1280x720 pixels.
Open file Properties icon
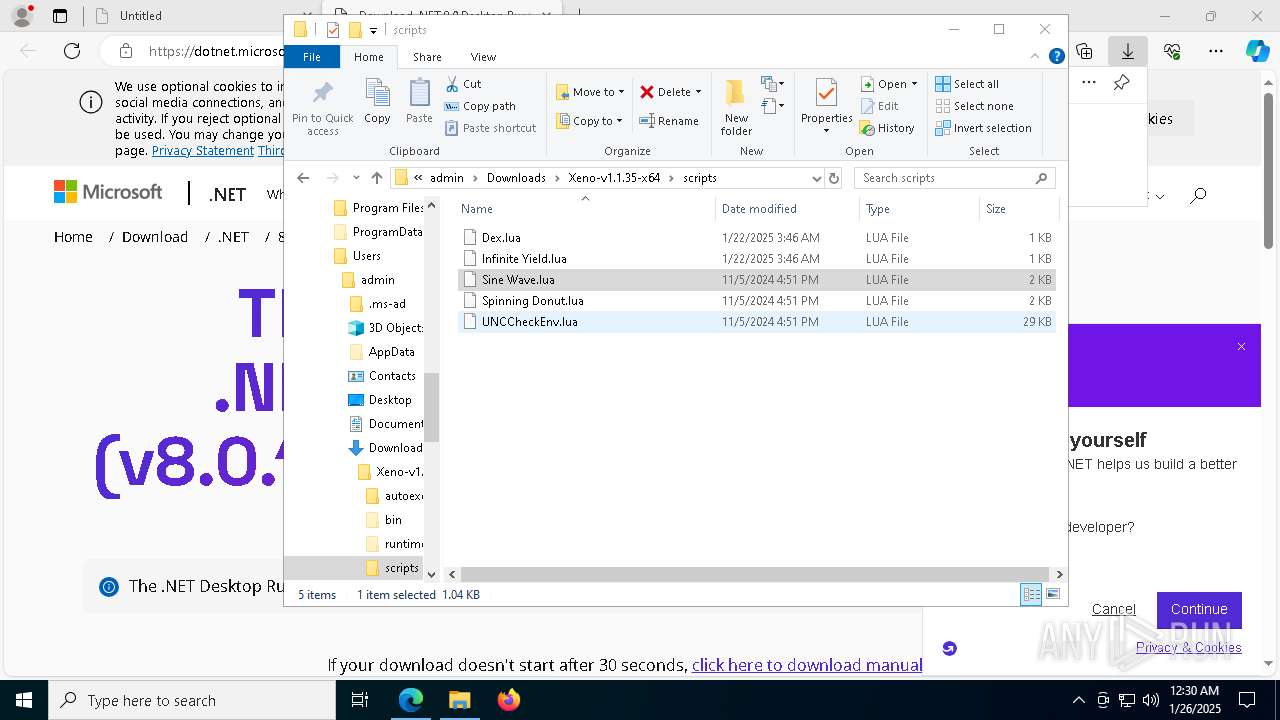click(x=826, y=94)
